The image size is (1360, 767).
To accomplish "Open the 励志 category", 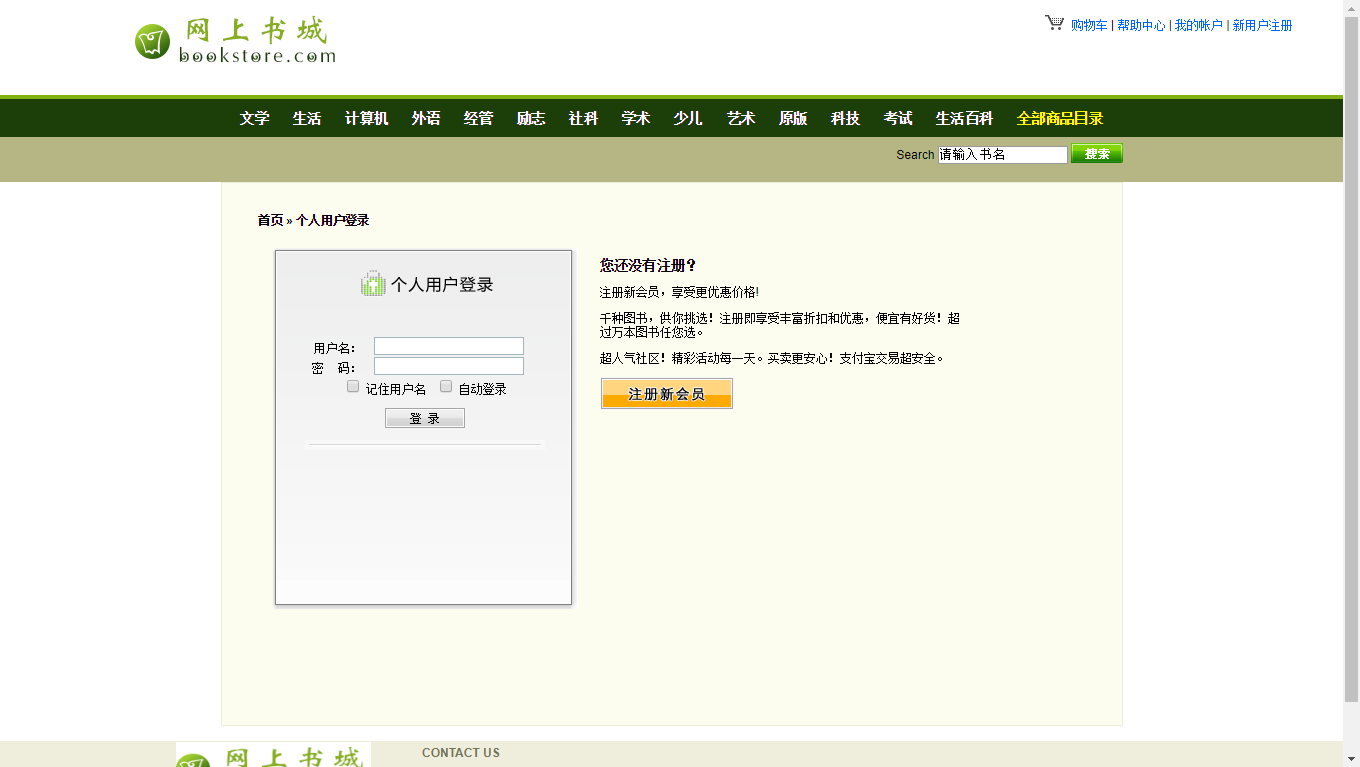I will click(531, 118).
